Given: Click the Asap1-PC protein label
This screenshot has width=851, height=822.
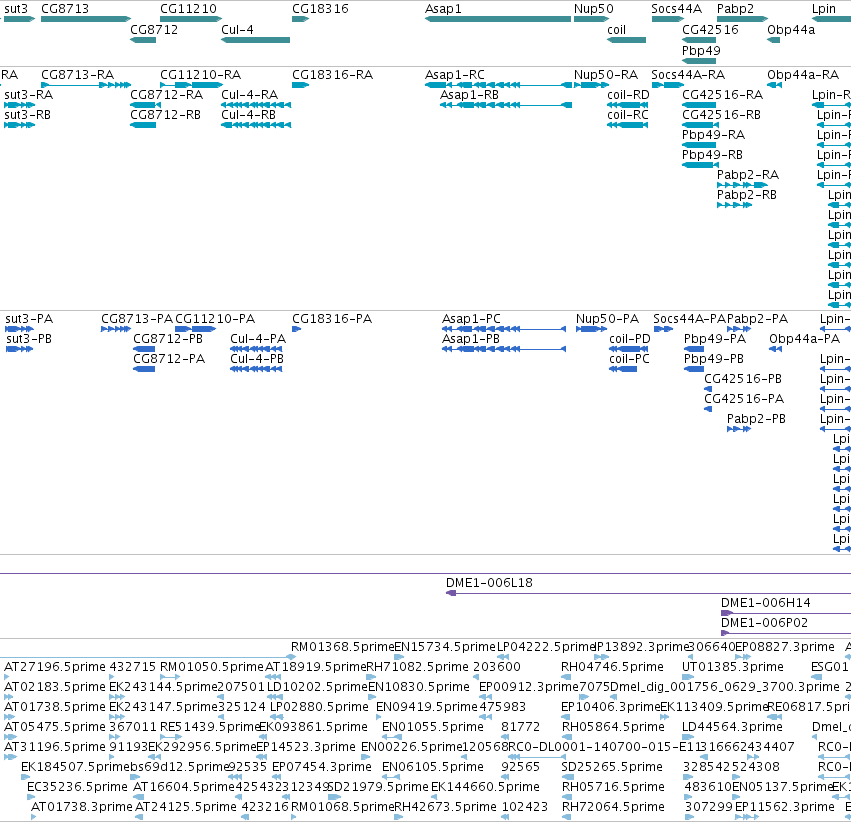Looking at the screenshot, I should [471, 318].
